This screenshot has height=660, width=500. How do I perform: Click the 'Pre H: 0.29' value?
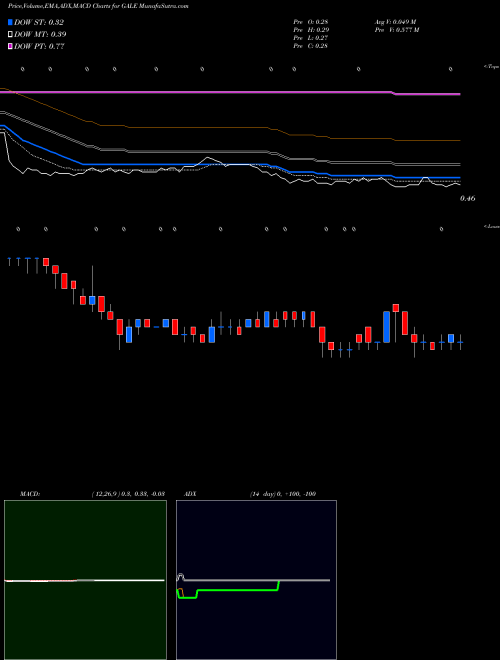pos(311,30)
